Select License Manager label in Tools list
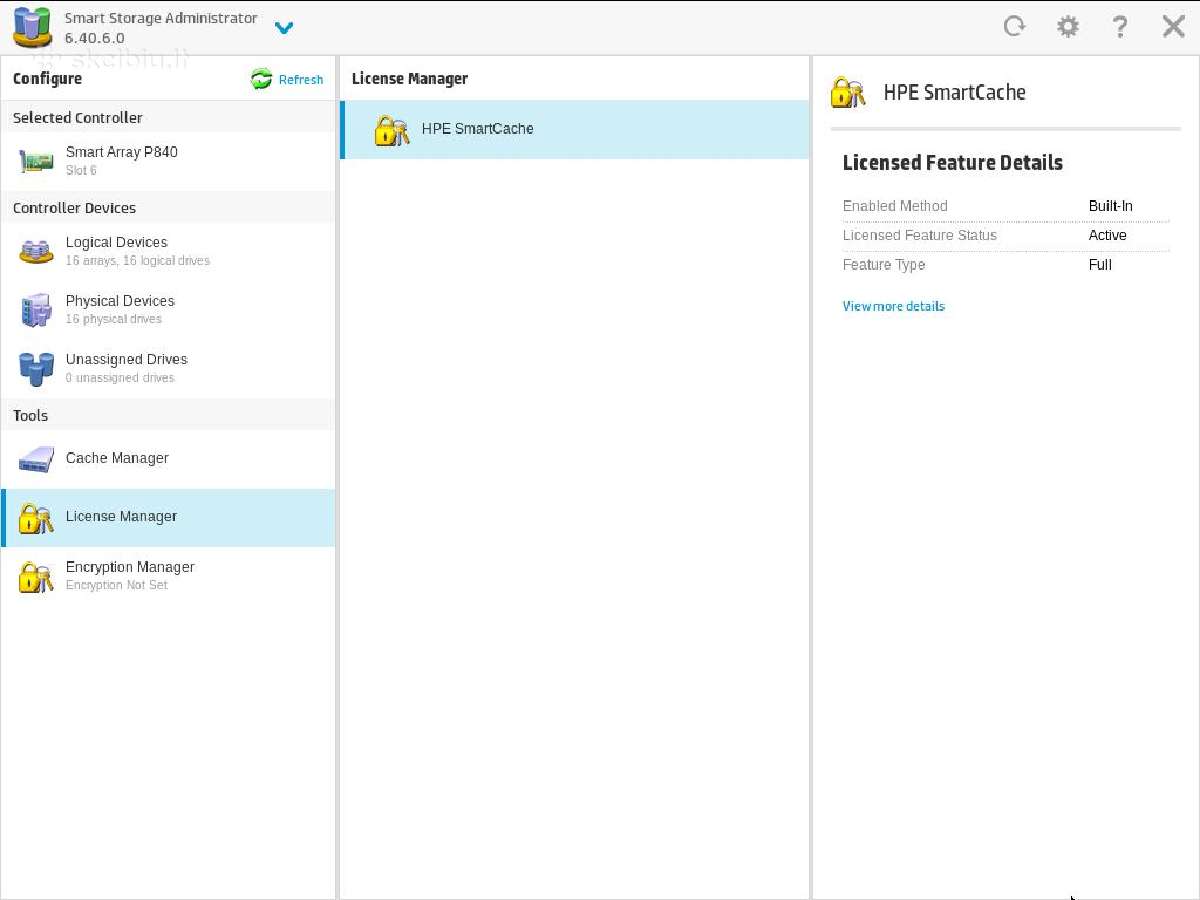The height and width of the screenshot is (900, 1200). coord(121,516)
